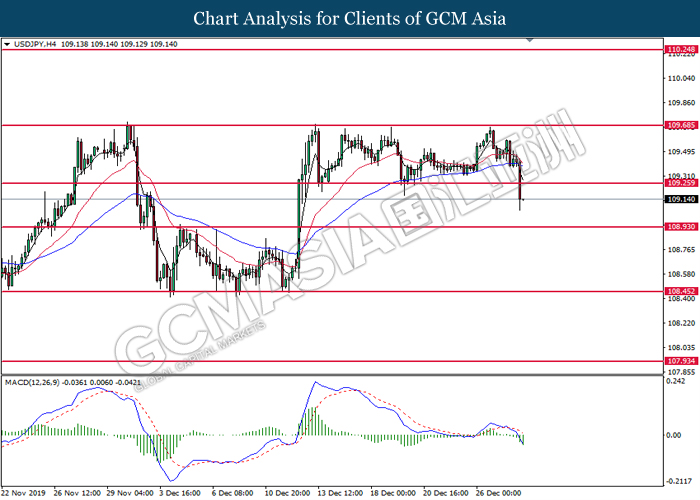700x500 pixels.
Task: Select the 110.248 resistance level label
Action: coord(681,49)
